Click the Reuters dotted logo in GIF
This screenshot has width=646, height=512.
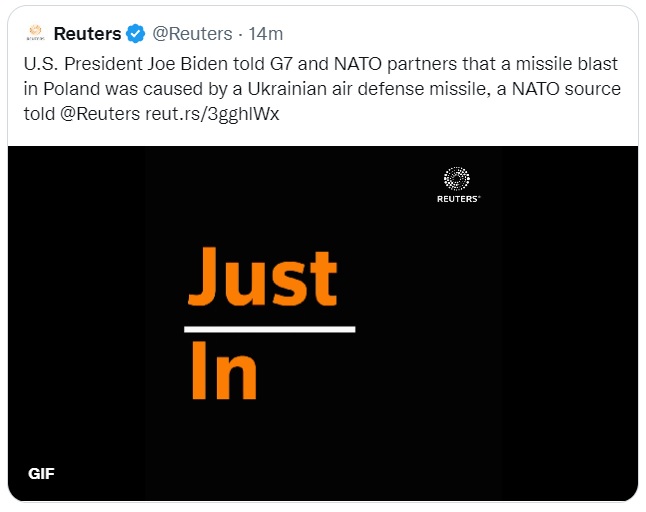point(458,180)
